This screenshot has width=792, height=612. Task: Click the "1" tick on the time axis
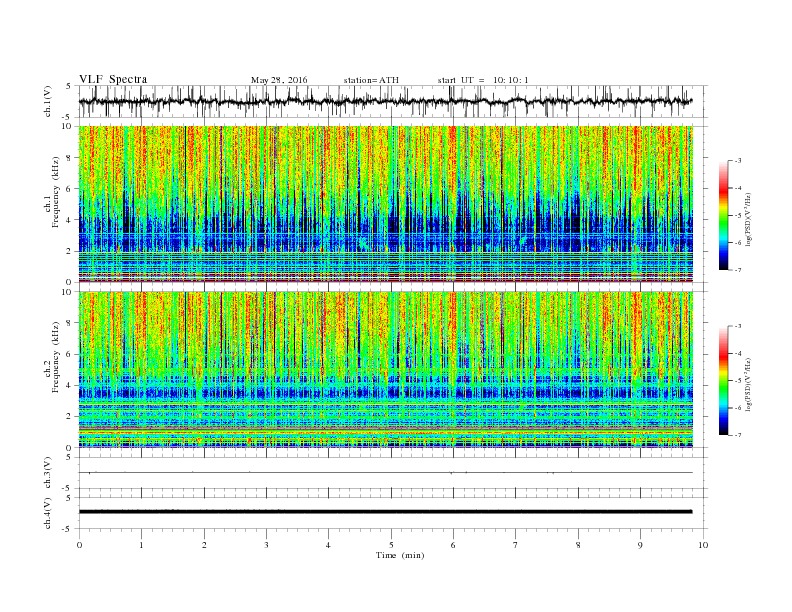click(x=141, y=545)
